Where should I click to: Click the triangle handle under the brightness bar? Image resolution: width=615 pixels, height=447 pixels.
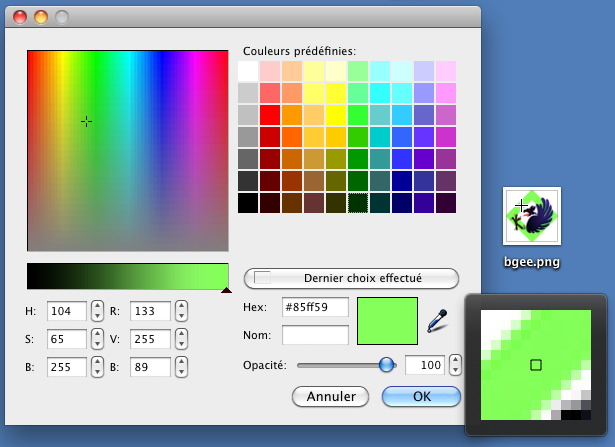(226, 290)
